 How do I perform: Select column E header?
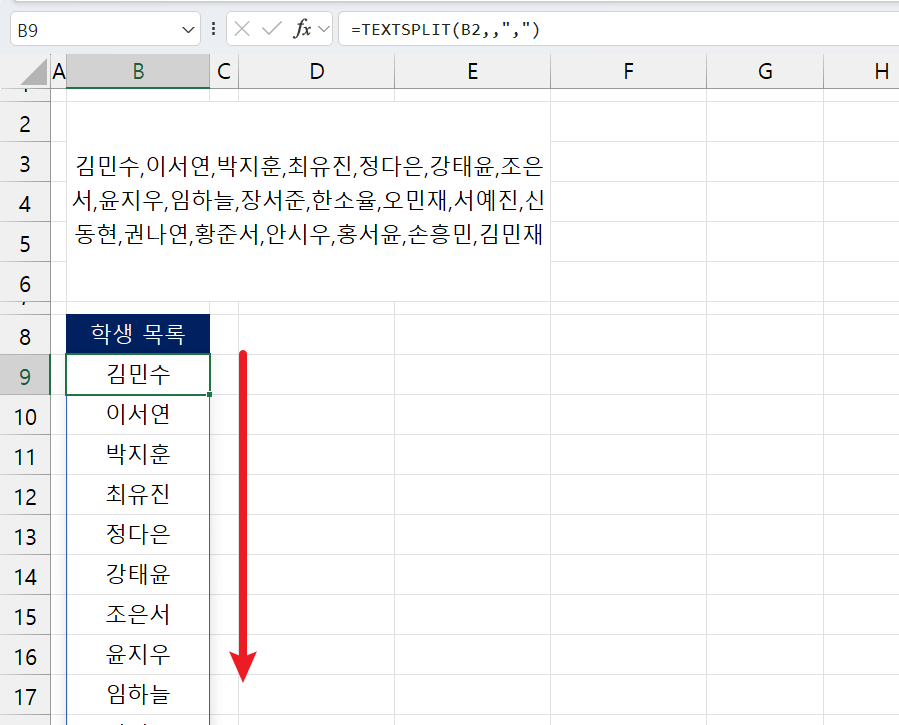pyautogui.click(x=472, y=72)
